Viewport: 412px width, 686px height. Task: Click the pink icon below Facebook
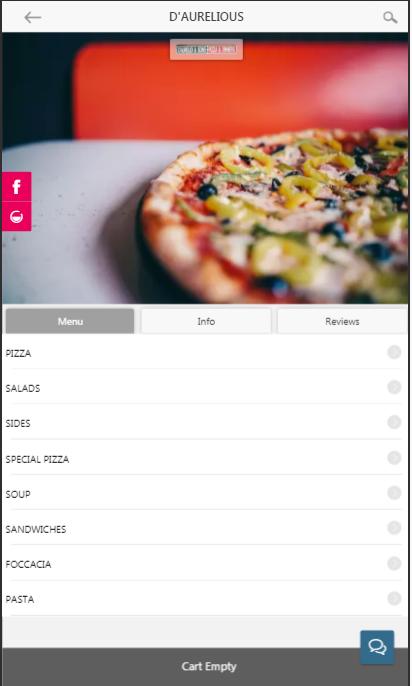[17, 217]
